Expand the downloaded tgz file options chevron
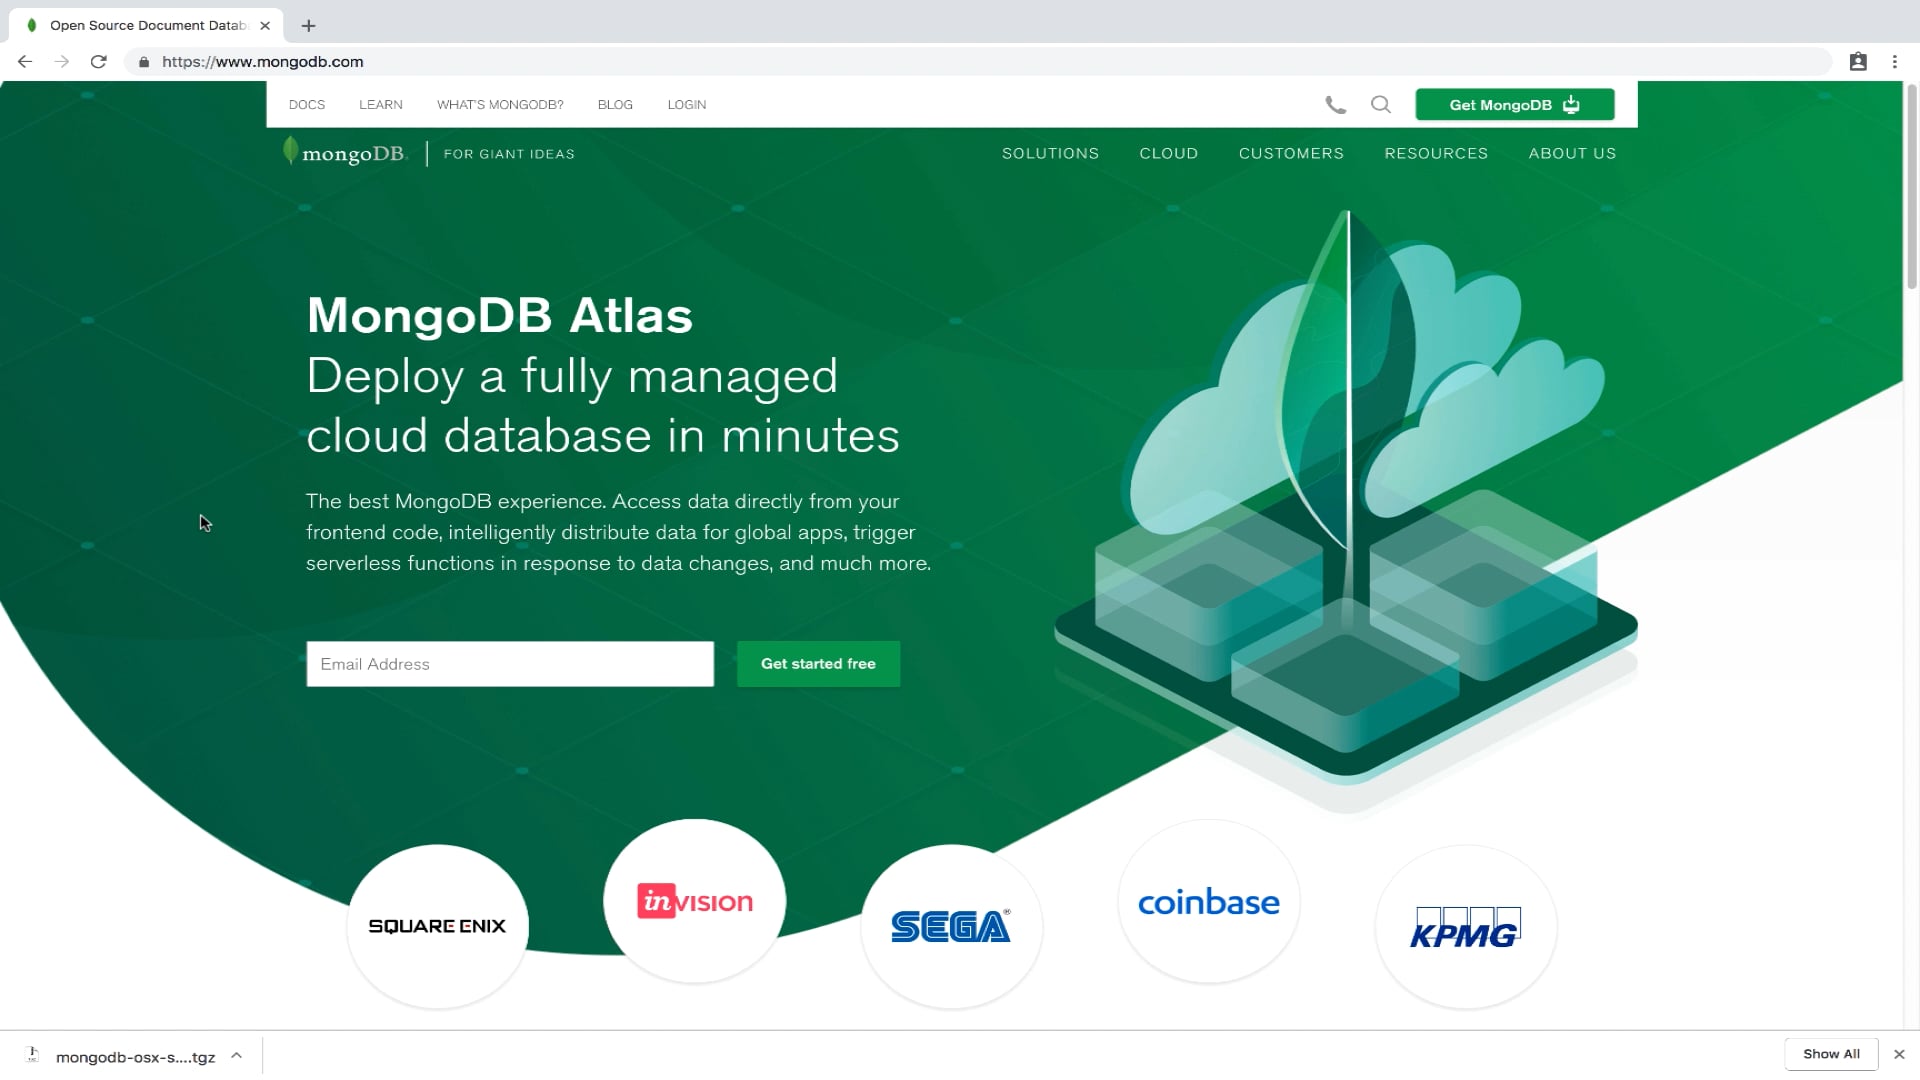Viewport: 1920px width, 1080px height. click(237, 1056)
